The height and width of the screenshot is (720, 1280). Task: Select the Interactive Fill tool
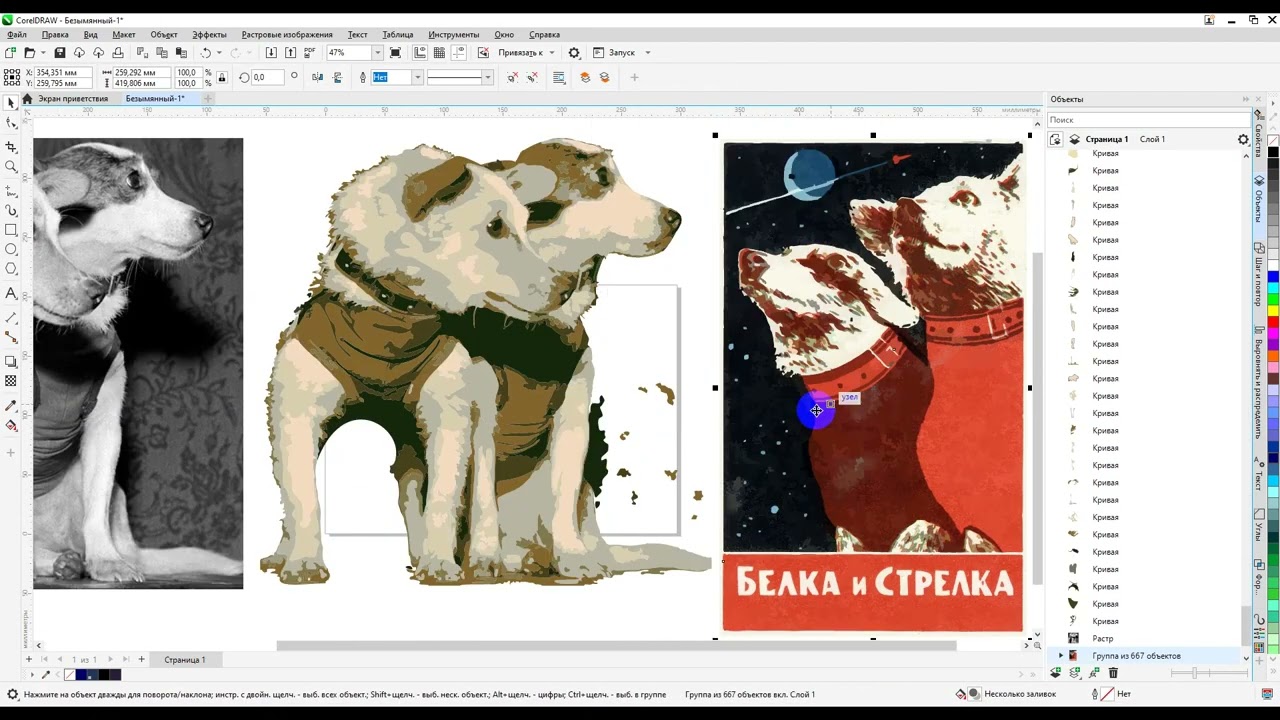[11, 425]
